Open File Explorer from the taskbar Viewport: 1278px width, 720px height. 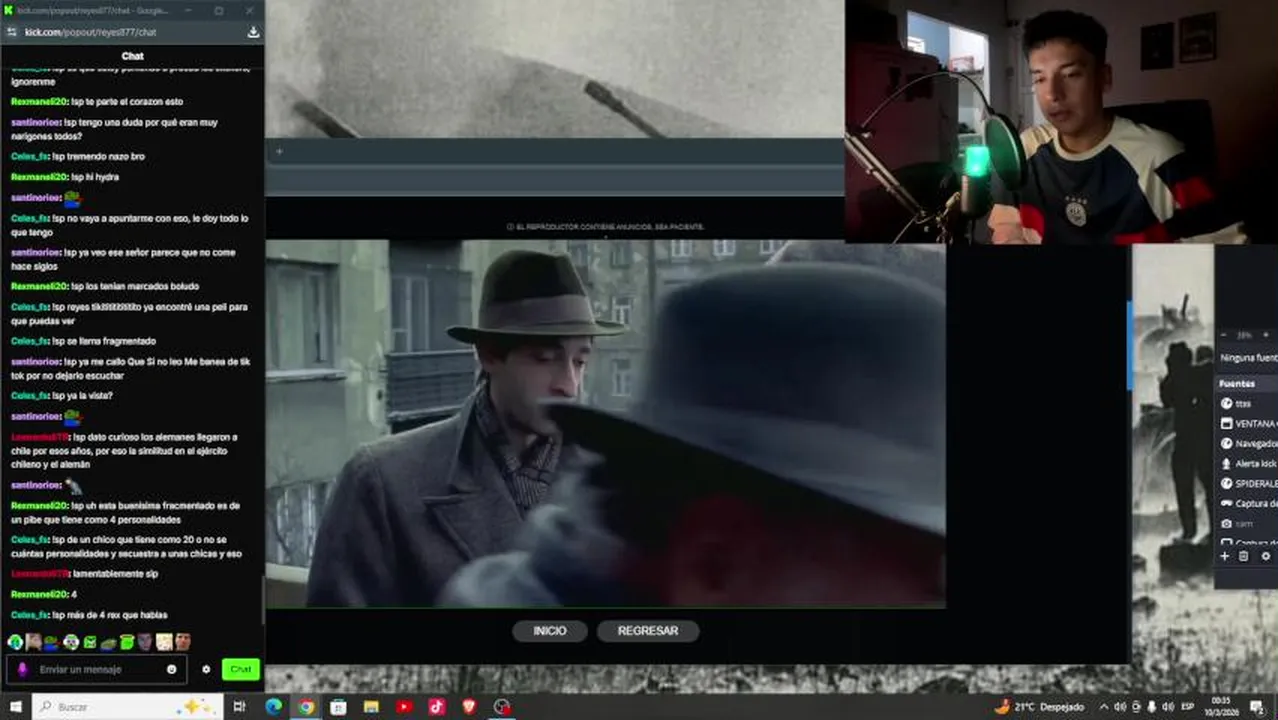click(x=371, y=706)
